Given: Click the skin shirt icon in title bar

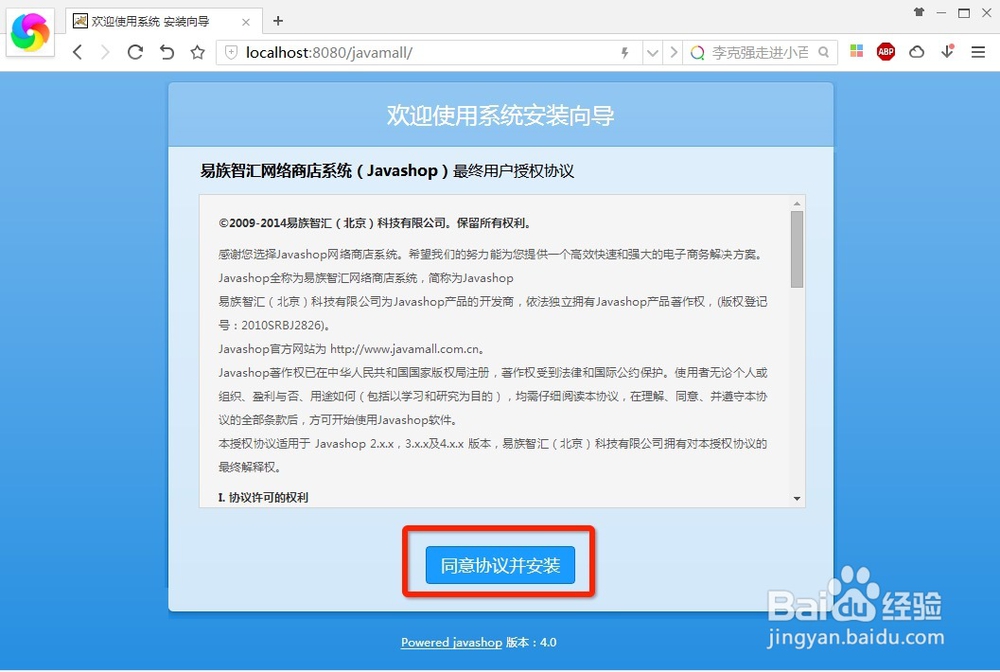Looking at the screenshot, I should [x=919, y=12].
